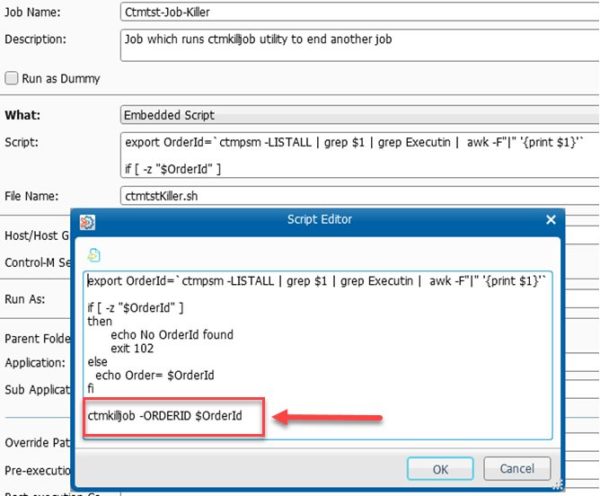The height and width of the screenshot is (496, 600).
Task: Confirm the script with the OK button
Action: click(440, 469)
